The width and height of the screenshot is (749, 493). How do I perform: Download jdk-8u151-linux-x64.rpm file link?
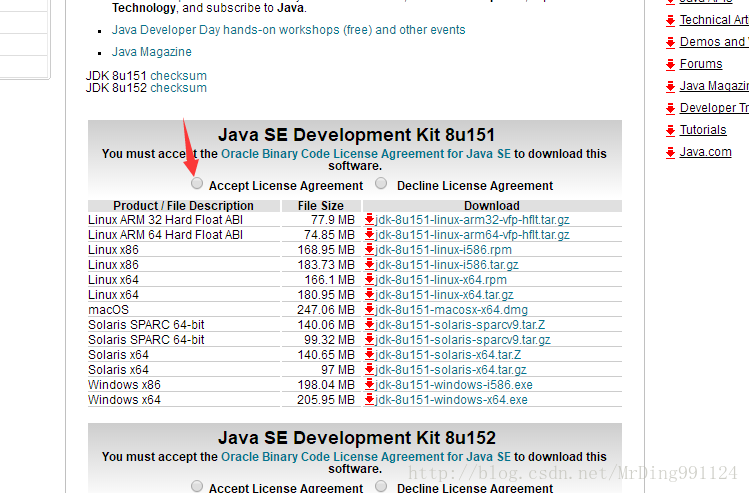coord(441,279)
